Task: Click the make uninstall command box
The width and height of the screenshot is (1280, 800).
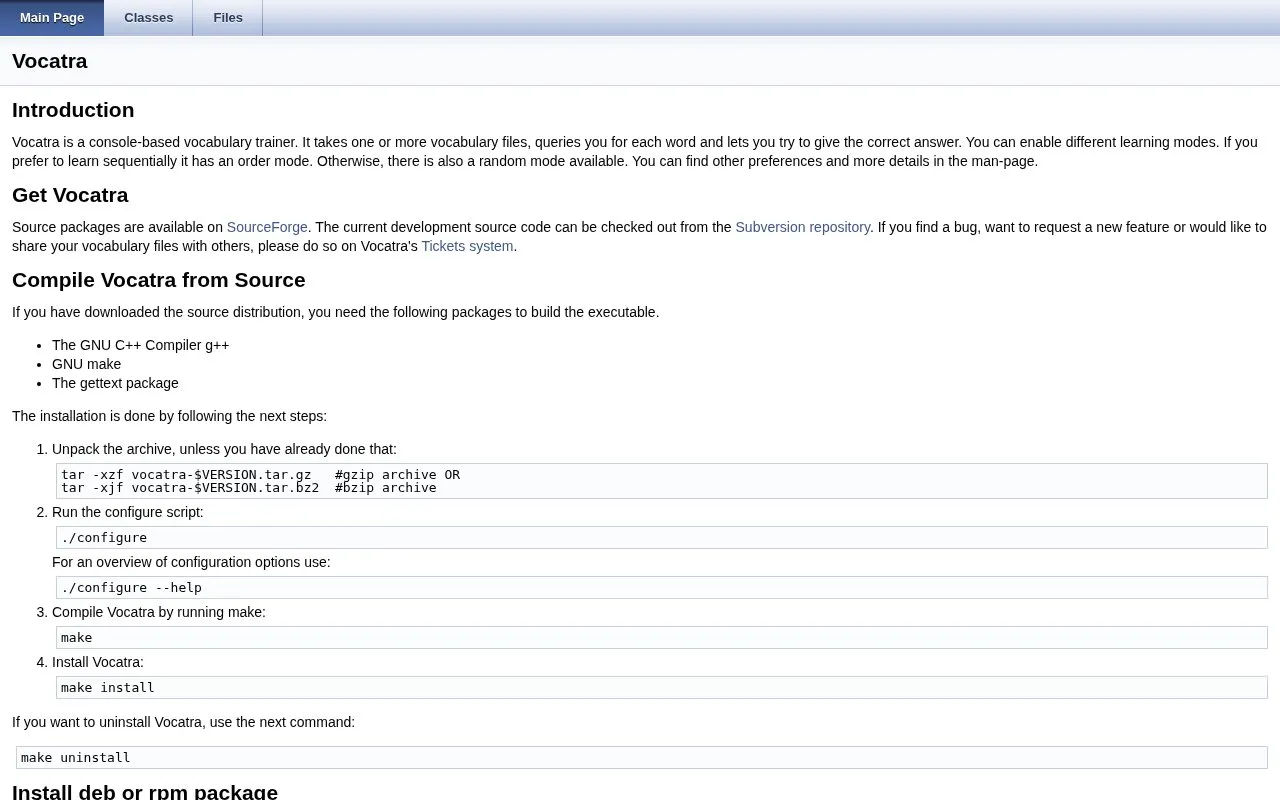Action: pos(642,758)
